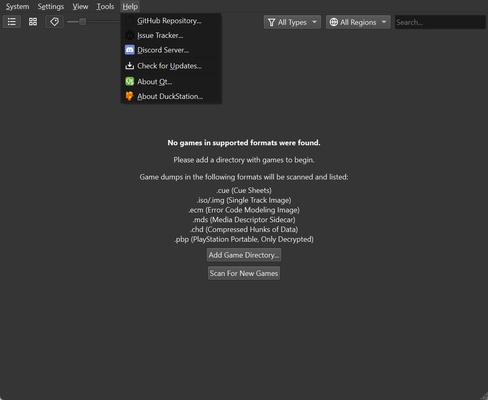
Task: Select Check for Updates...
Action: click(171, 66)
